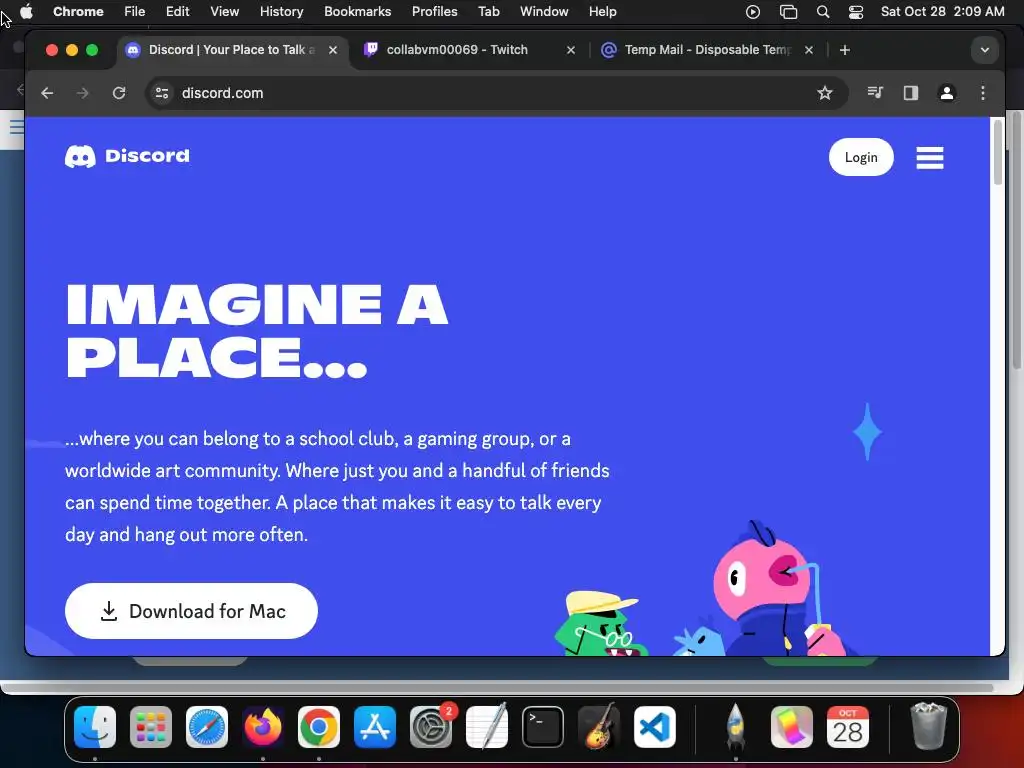
Task: Open Chrome three-dot menu
Action: tap(982, 93)
